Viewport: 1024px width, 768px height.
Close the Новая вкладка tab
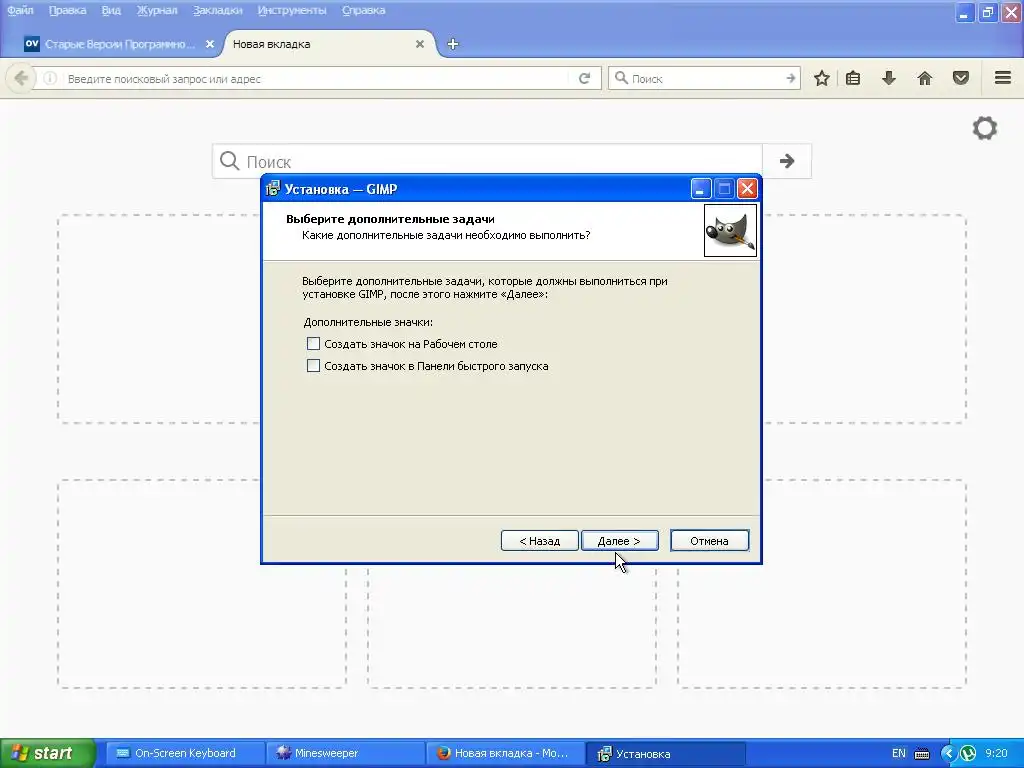click(x=420, y=44)
